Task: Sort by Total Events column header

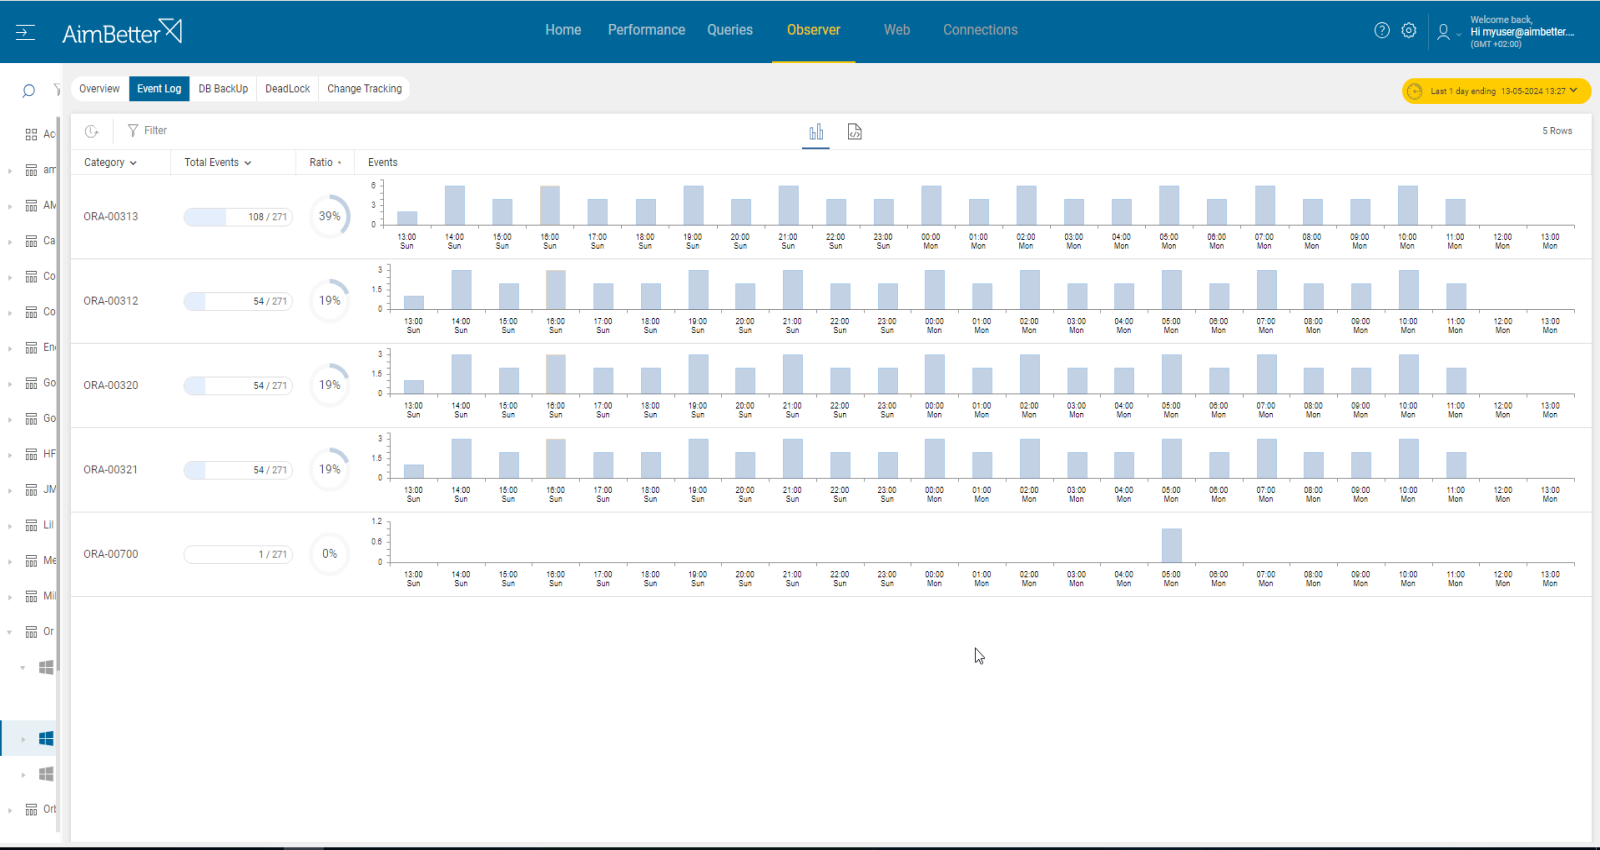Action: (217, 162)
